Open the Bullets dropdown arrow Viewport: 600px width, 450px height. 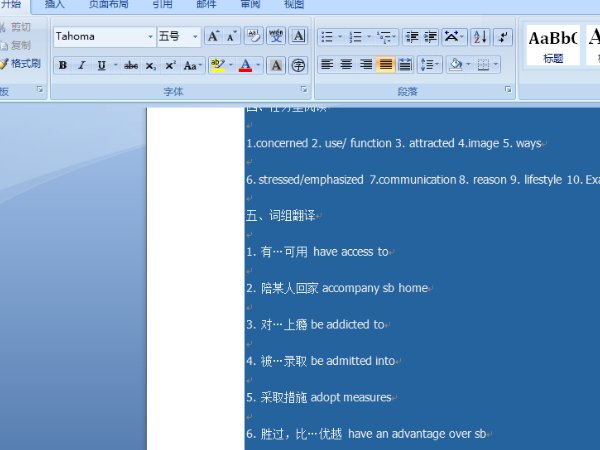tap(340, 37)
